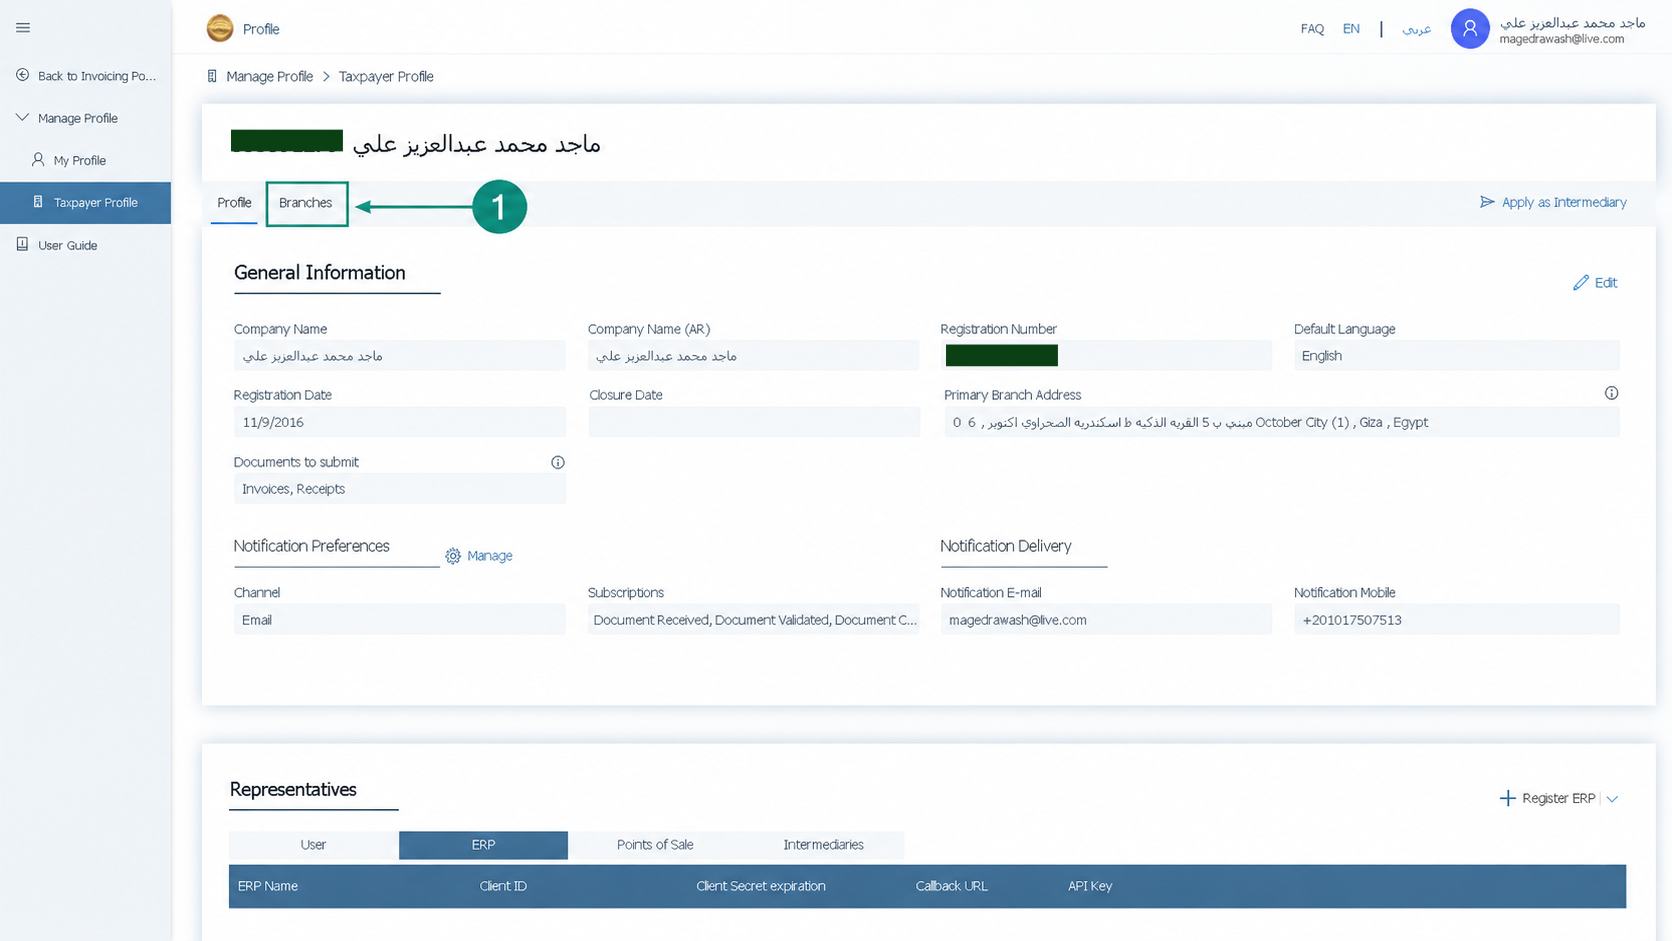
Task: Click the plus icon for Register ERP
Action: click(1507, 798)
